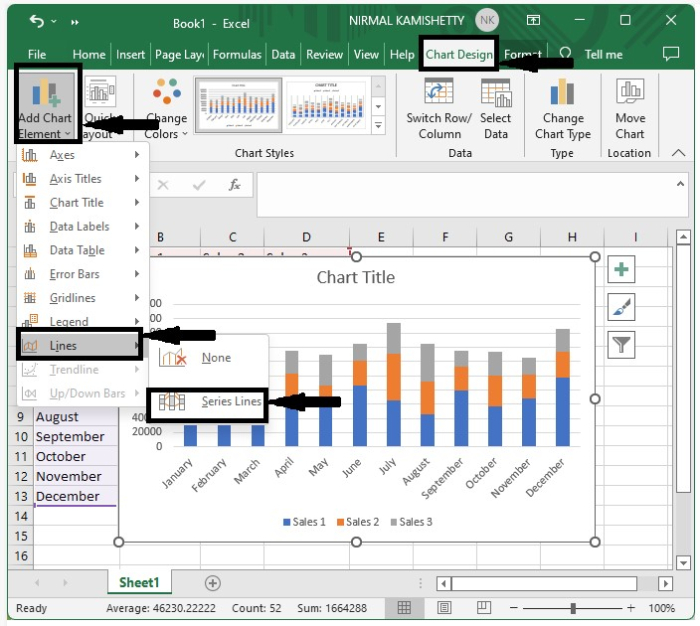Image resolution: width=700 pixels, height=626 pixels.
Task: Click vertical scrollbar down arrow
Action: (x=683, y=563)
